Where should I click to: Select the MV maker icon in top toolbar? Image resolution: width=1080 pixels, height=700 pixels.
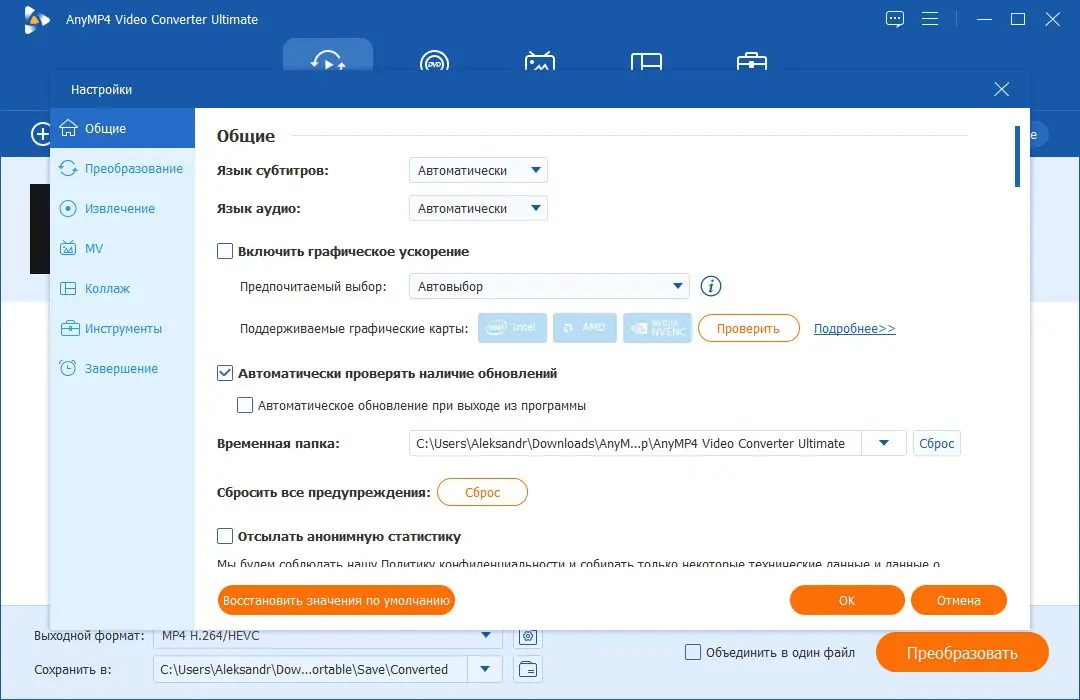tap(540, 62)
